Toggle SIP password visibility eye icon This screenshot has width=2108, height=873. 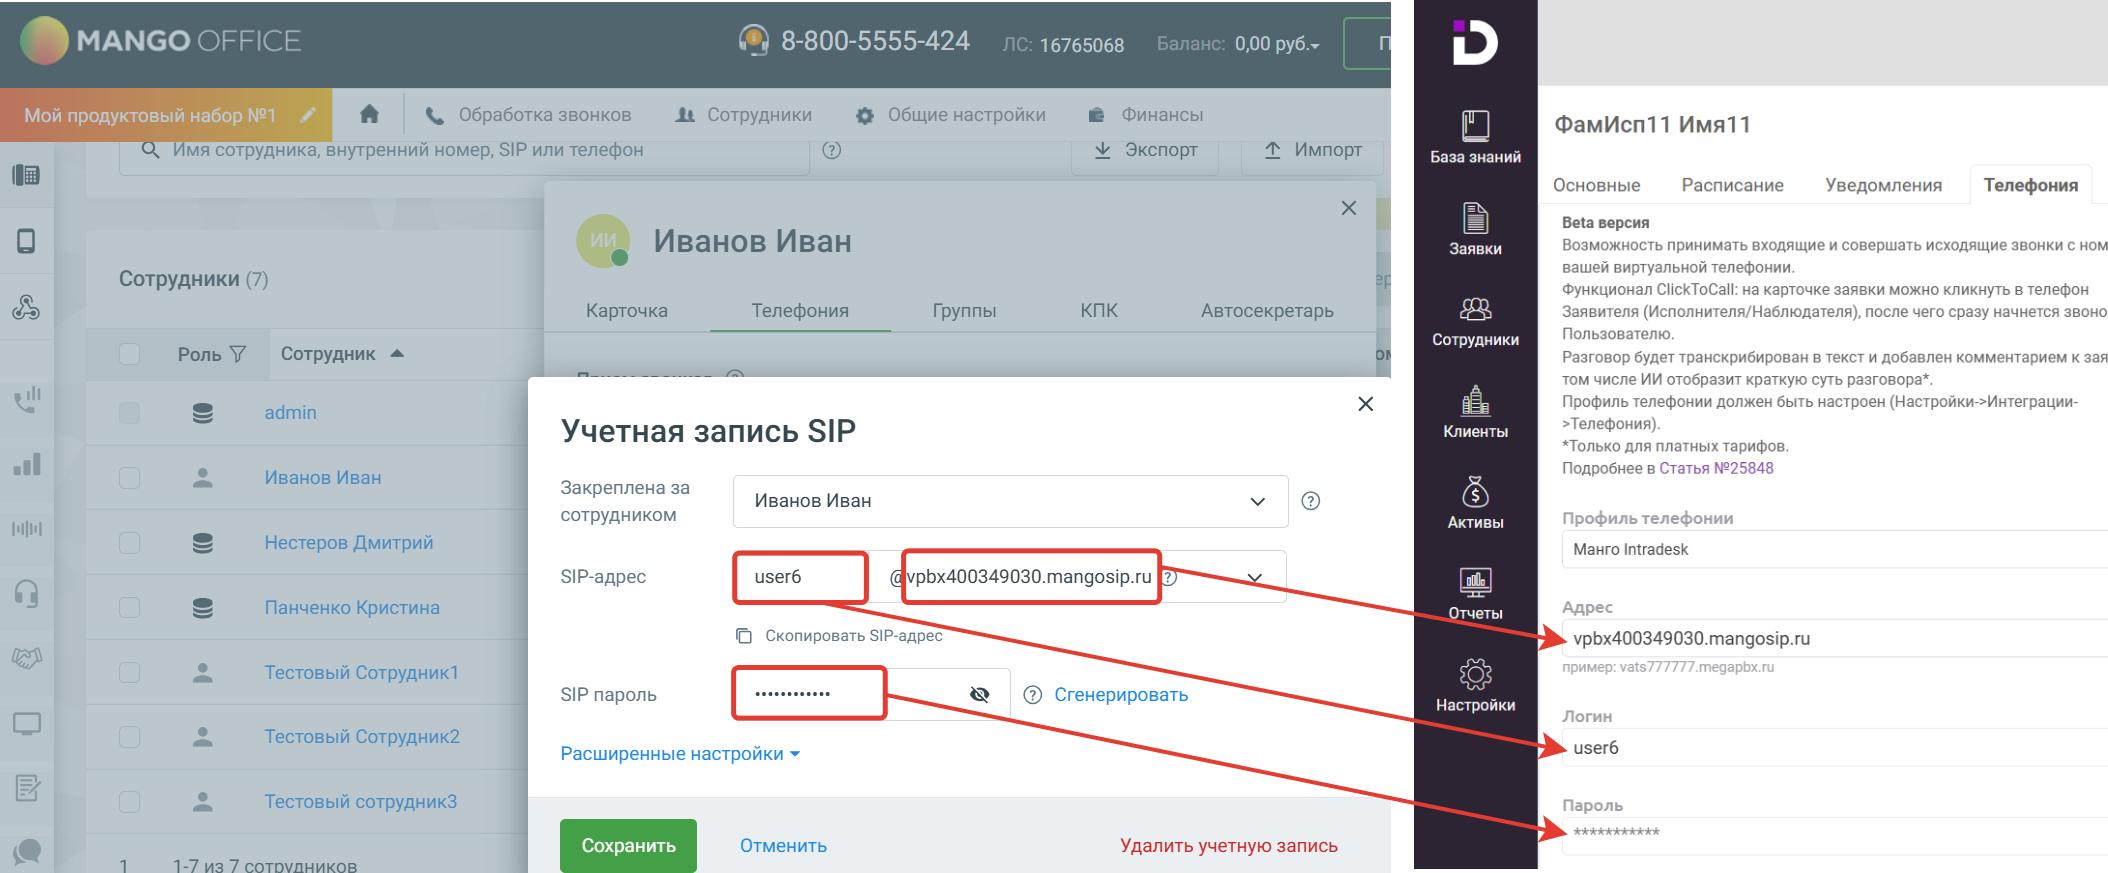[x=979, y=694]
